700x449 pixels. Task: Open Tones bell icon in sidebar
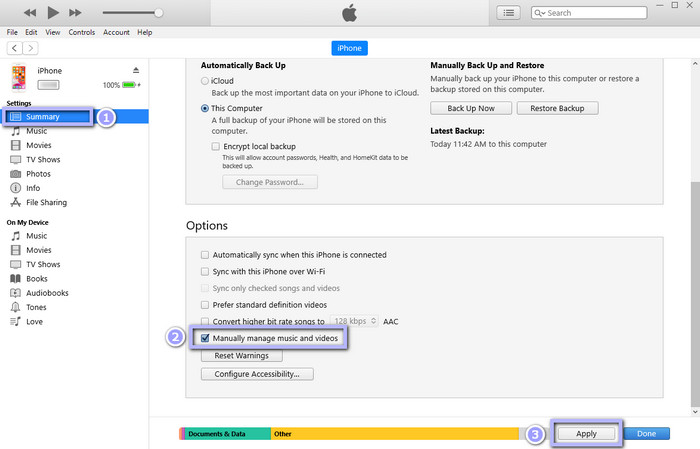click(16, 307)
